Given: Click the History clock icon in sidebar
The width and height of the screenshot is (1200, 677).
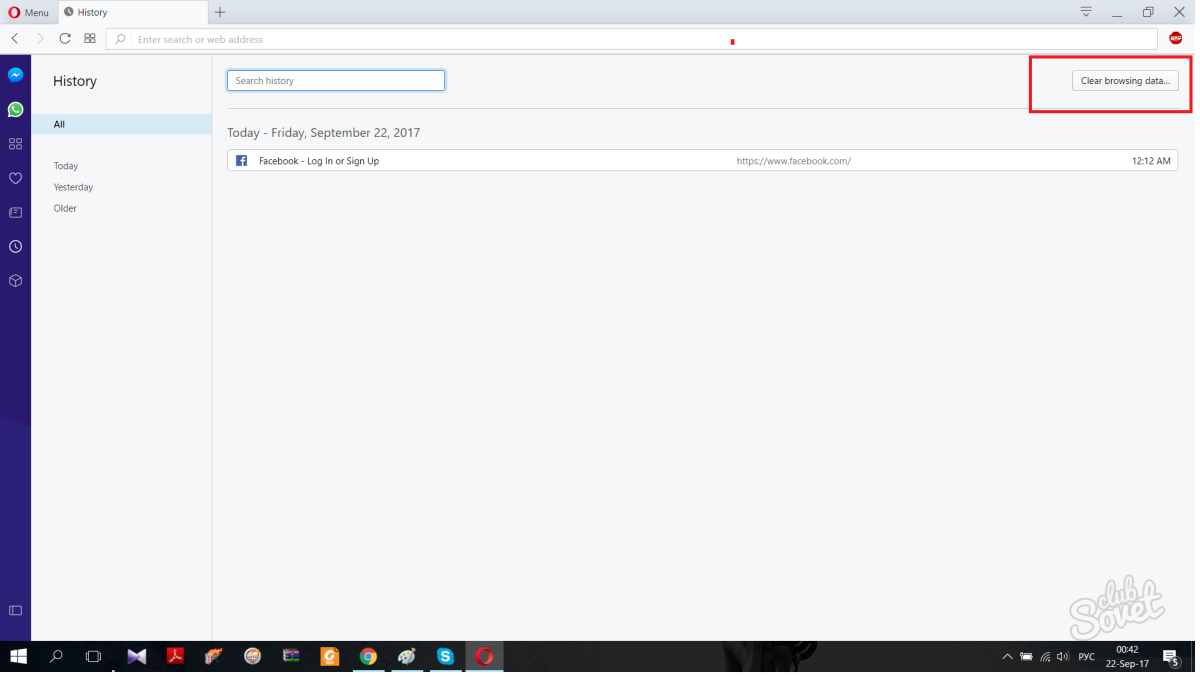Looking at the screenshot, I should (x=15, y=247).
